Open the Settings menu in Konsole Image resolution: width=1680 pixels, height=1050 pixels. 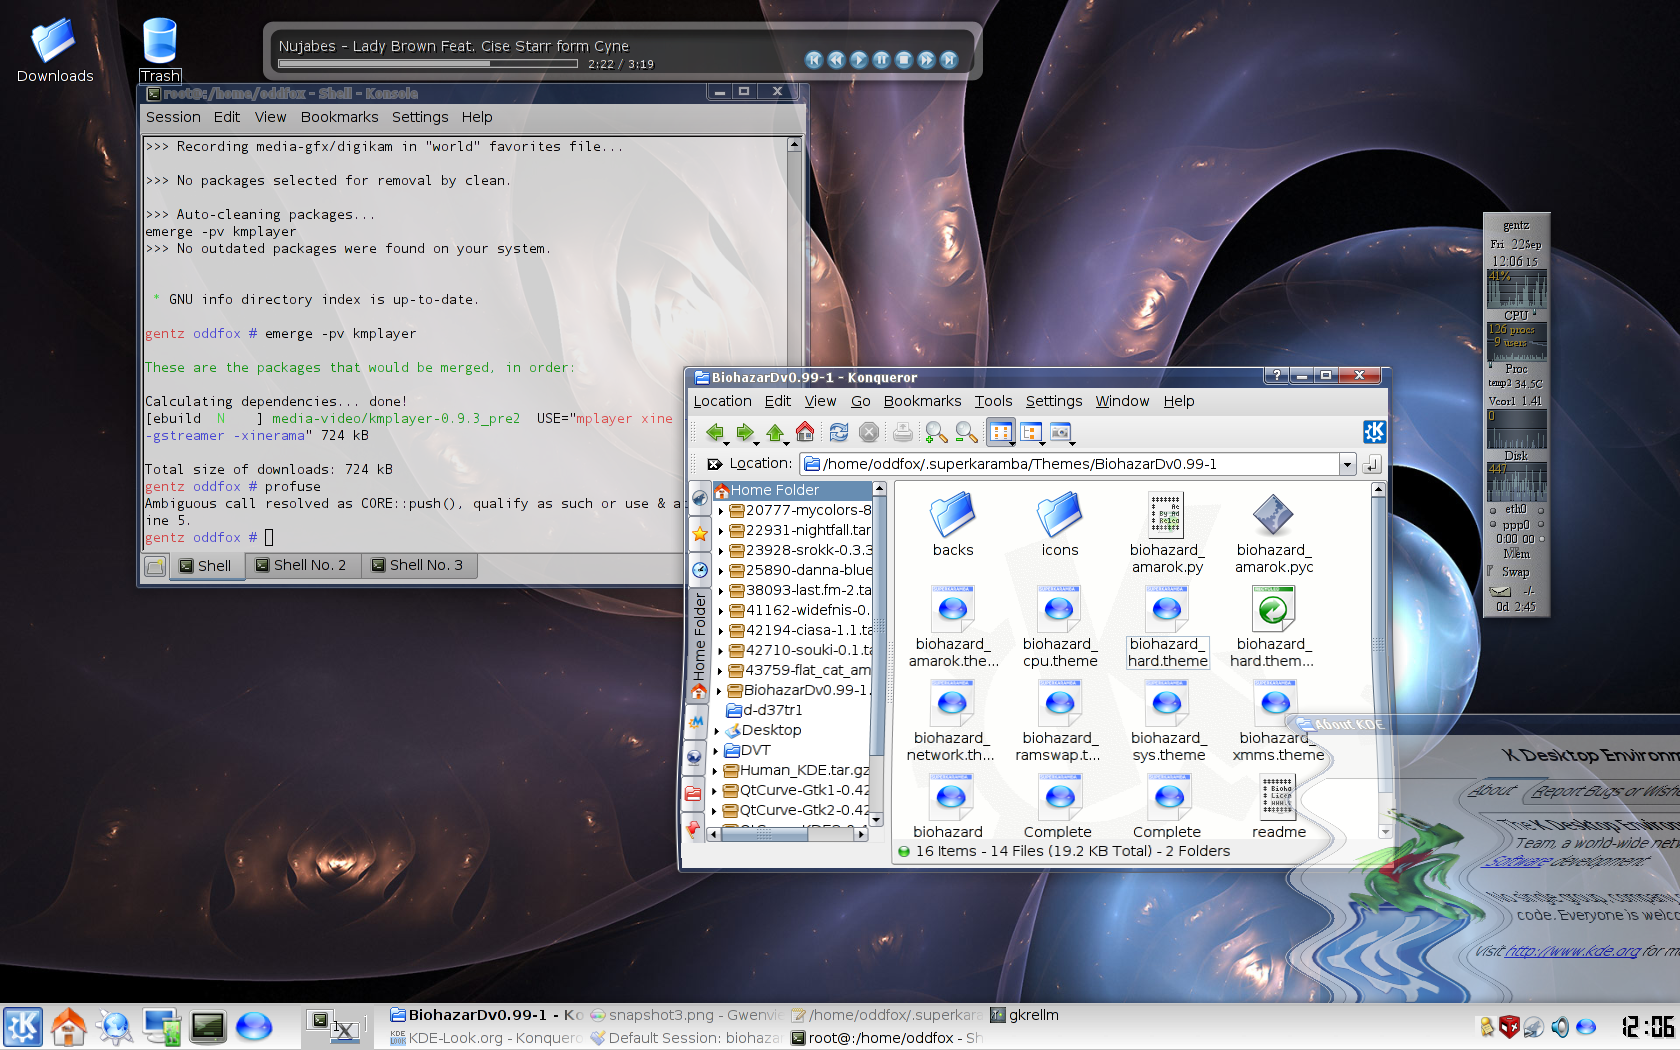(420, 117)
